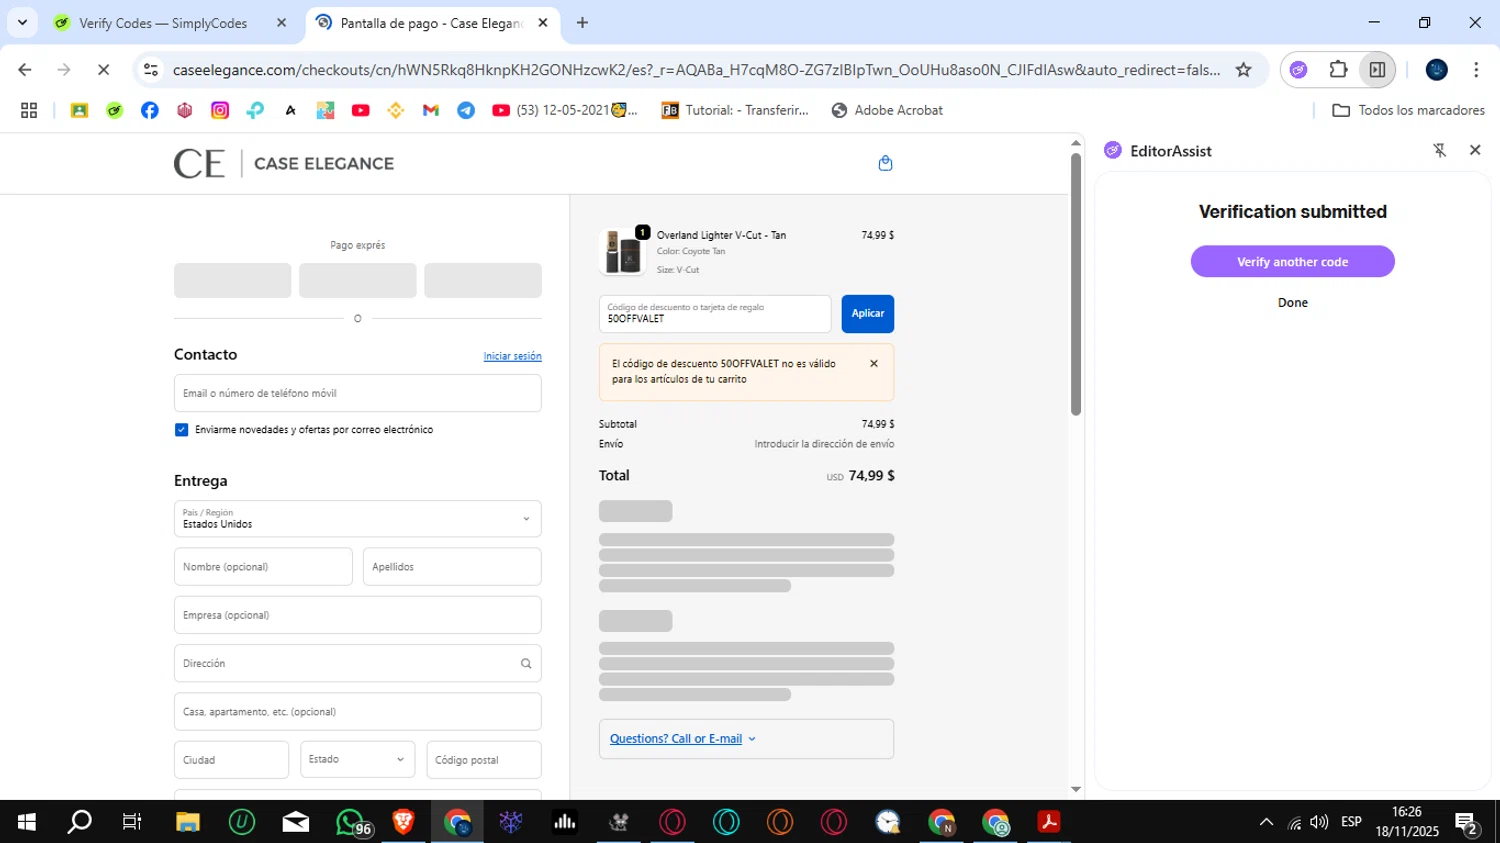Image resolution: width=1500 pixels, height=843 pixels.
Task: Toggle the browser side panel button
Action: [x=1377, y=70]
